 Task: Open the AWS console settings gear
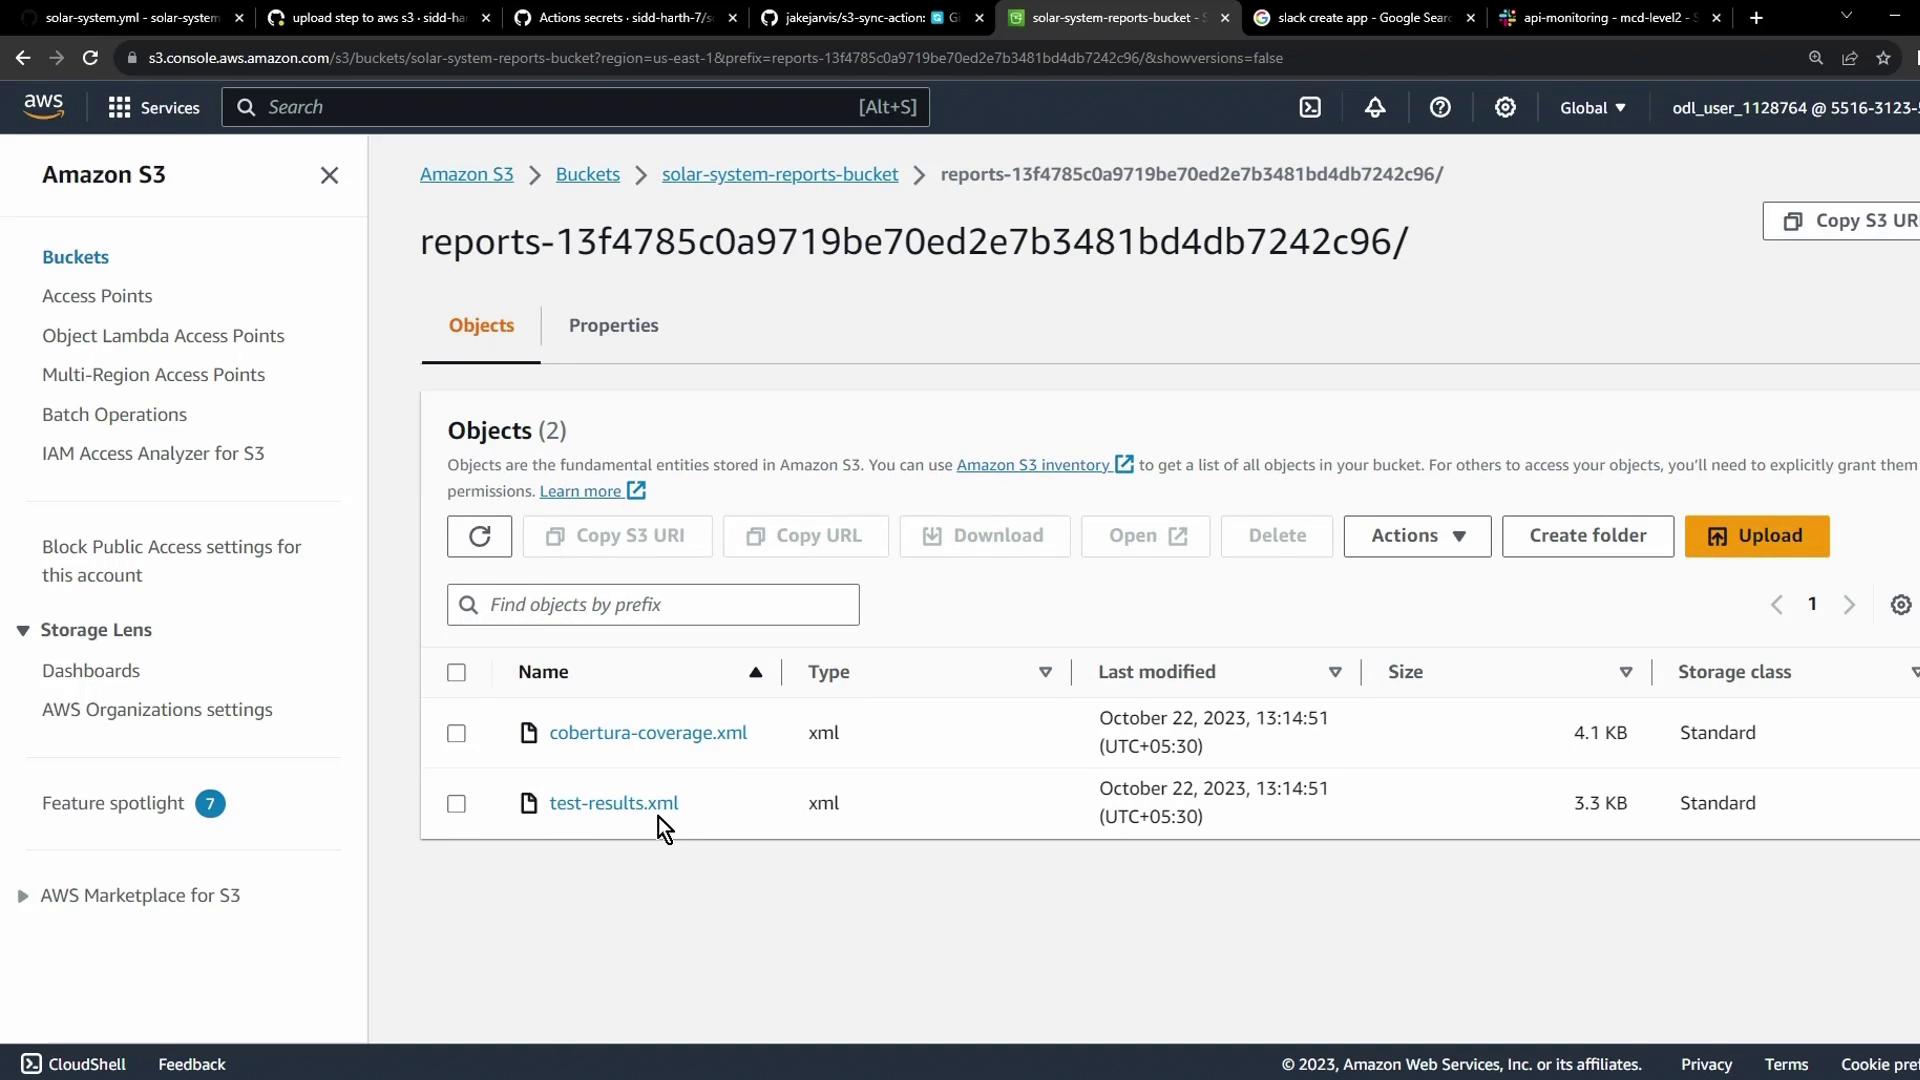1505,108
